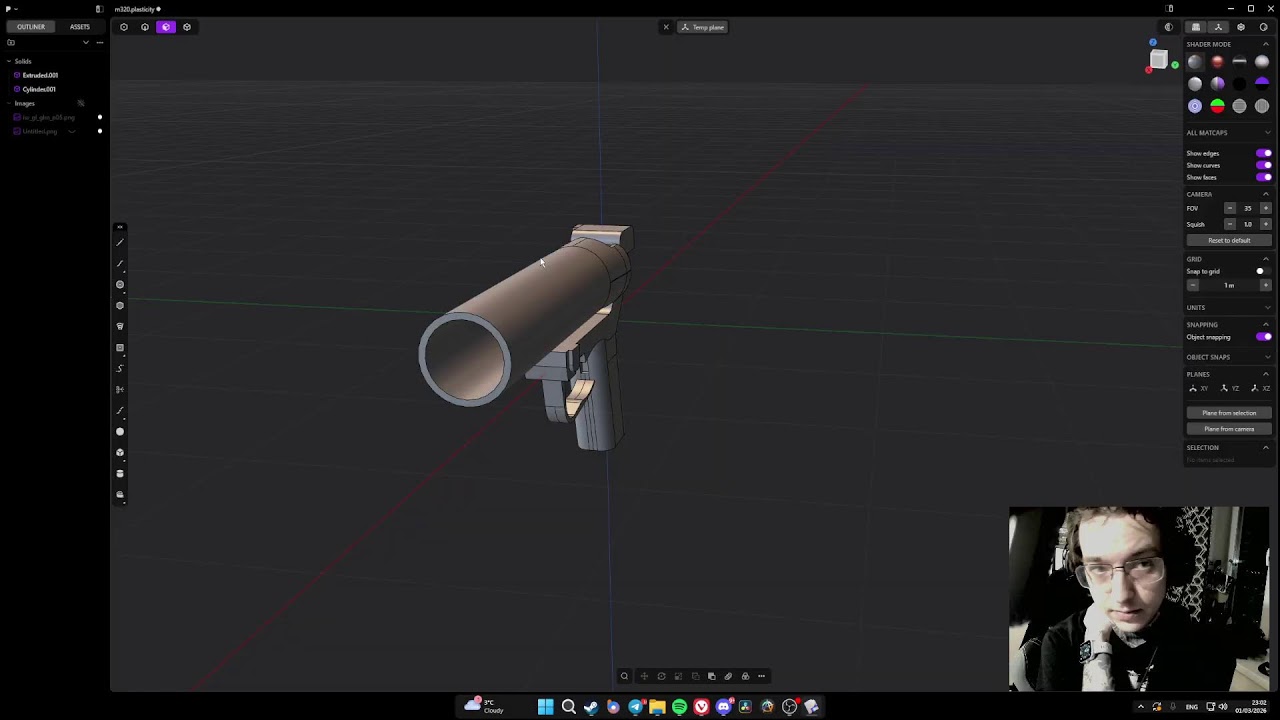Select the Line tool in left toolbar

coord(120,243)
